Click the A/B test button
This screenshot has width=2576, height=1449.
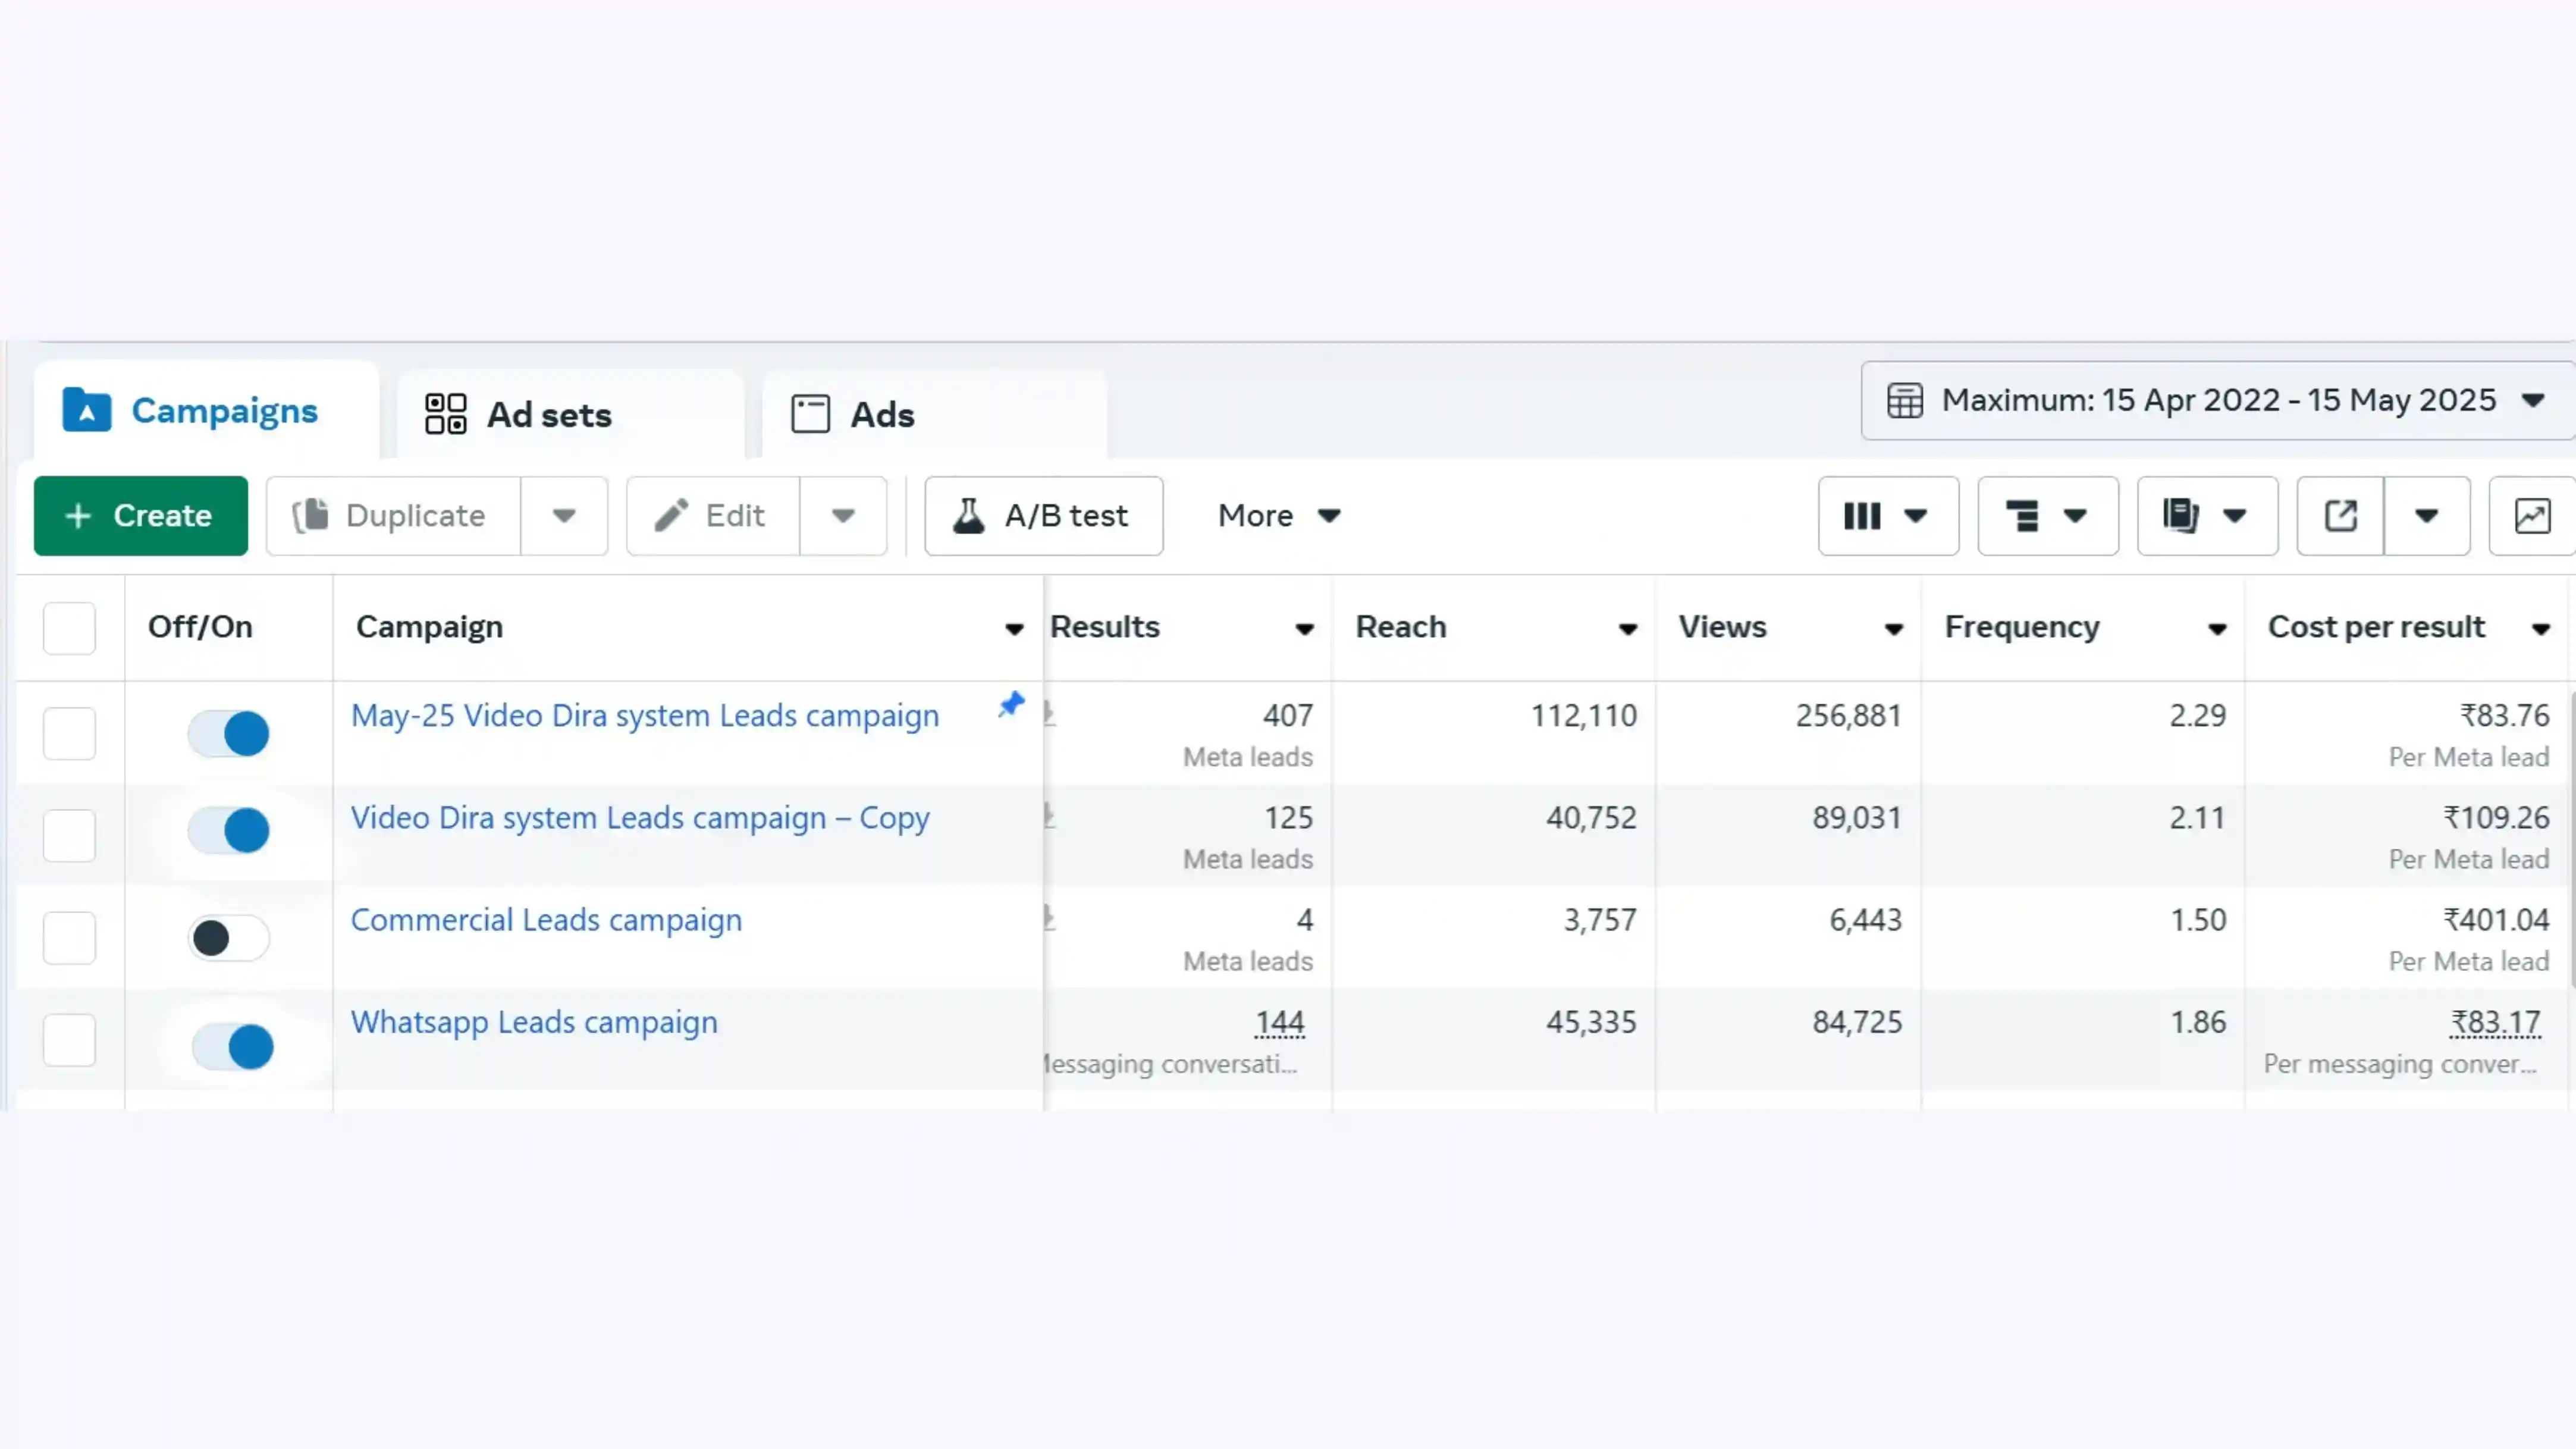(1044, 516)
